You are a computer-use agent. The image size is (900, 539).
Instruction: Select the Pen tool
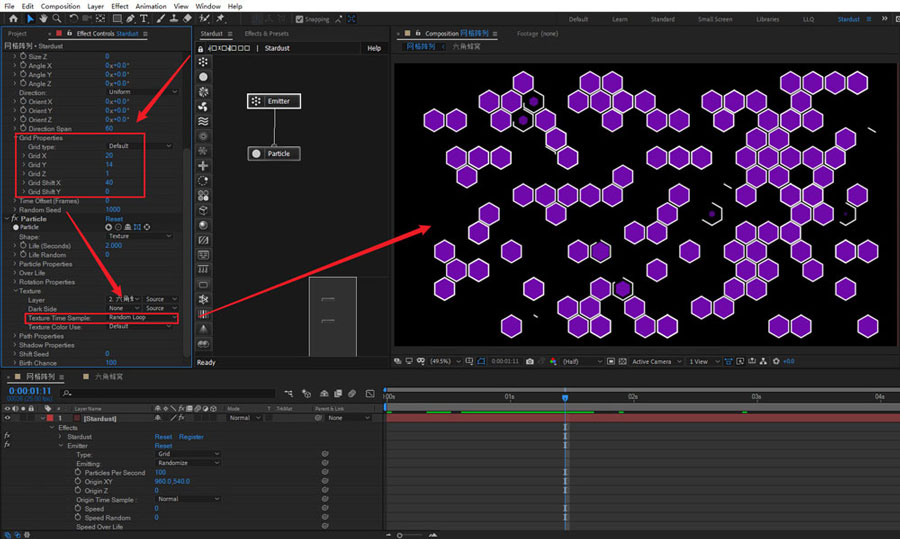click(x=132, y=18)
